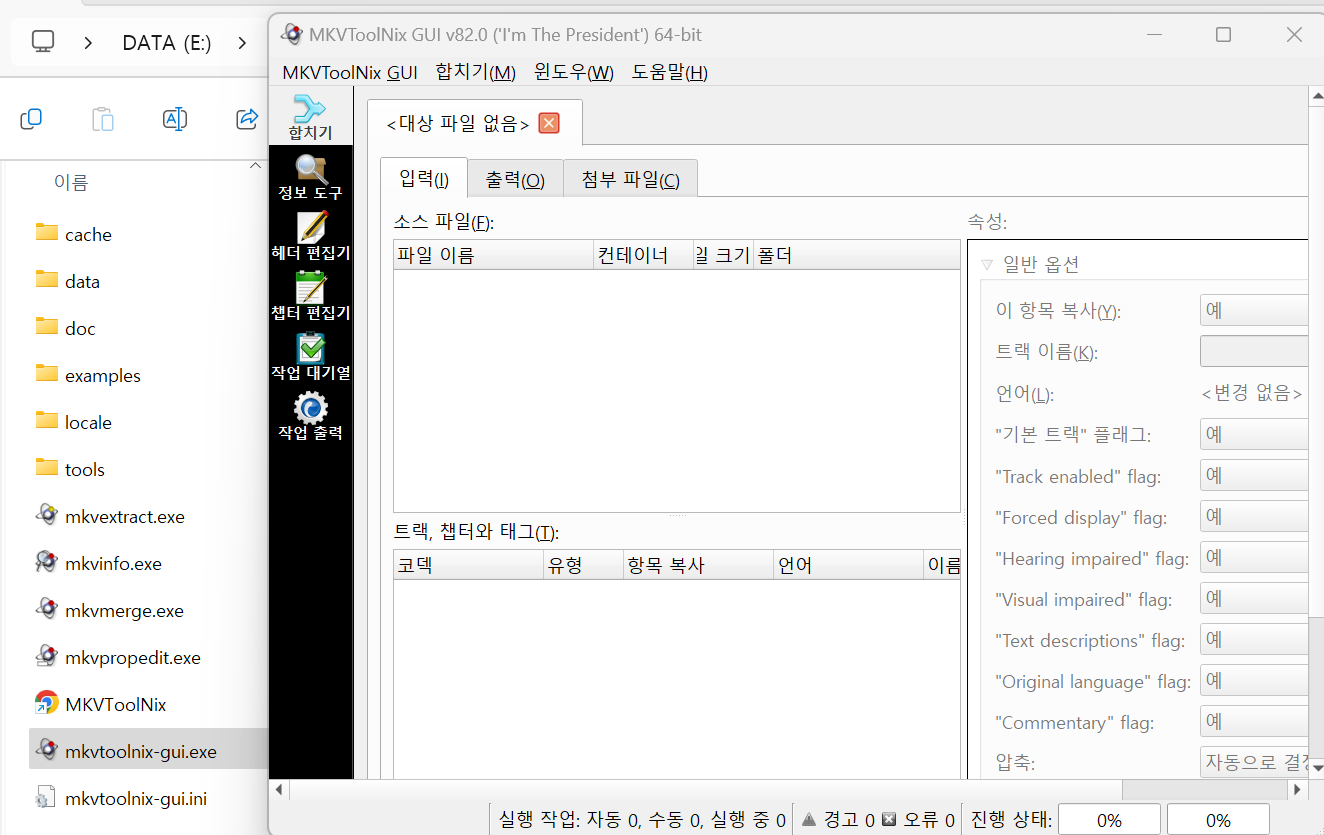Switch to the 첨부 파일(C) tab
Screen dimensions: 1324x835
pyautogui.click(x=630, y=180)
